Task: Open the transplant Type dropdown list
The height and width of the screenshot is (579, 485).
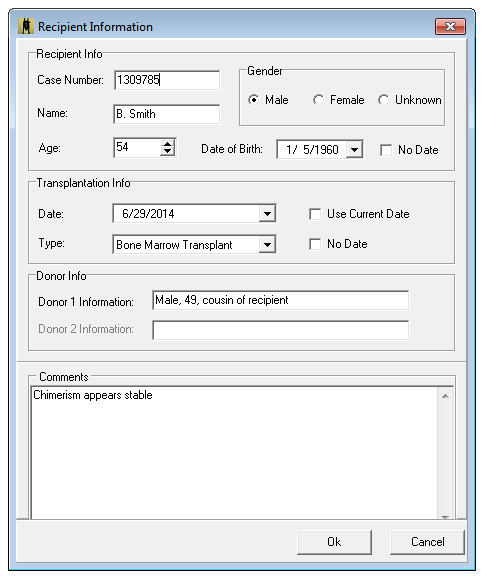Action: 267,245
